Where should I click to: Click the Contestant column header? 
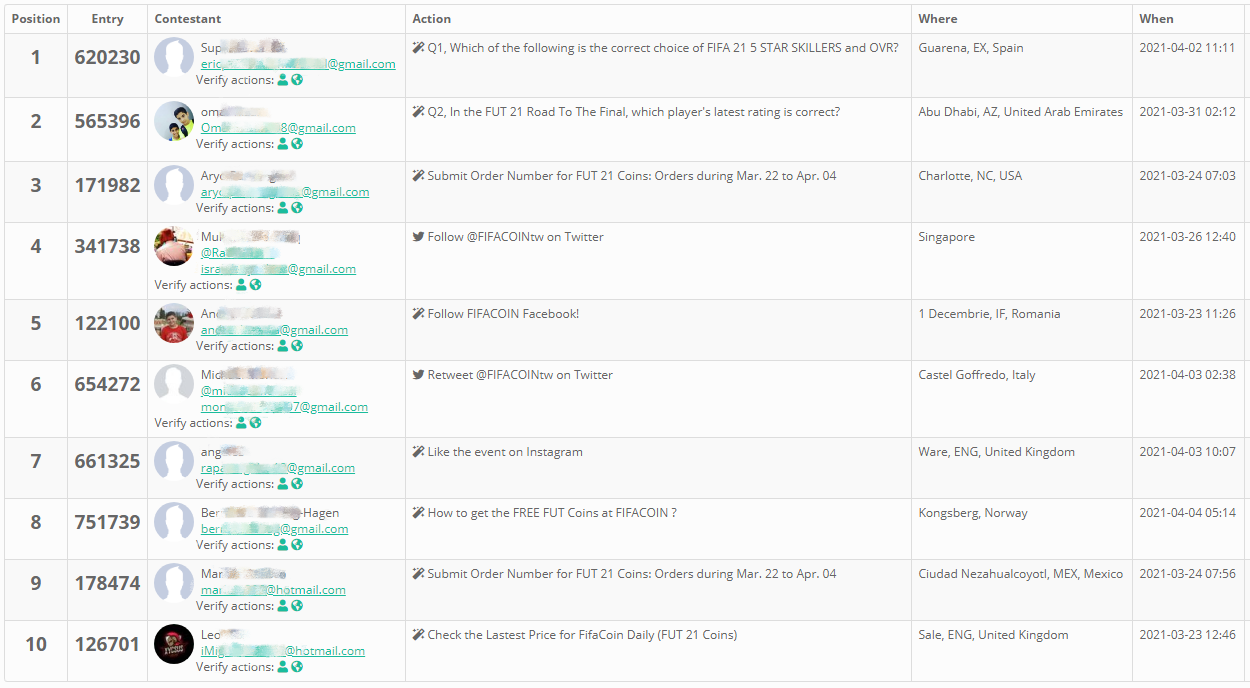tap(188, 19)
